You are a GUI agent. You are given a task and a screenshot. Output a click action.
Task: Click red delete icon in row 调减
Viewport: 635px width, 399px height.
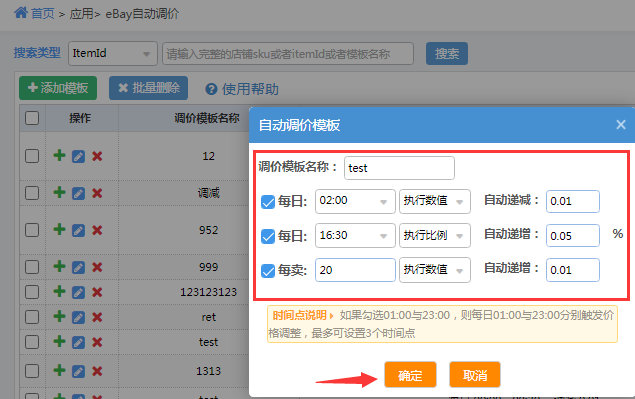97,193
